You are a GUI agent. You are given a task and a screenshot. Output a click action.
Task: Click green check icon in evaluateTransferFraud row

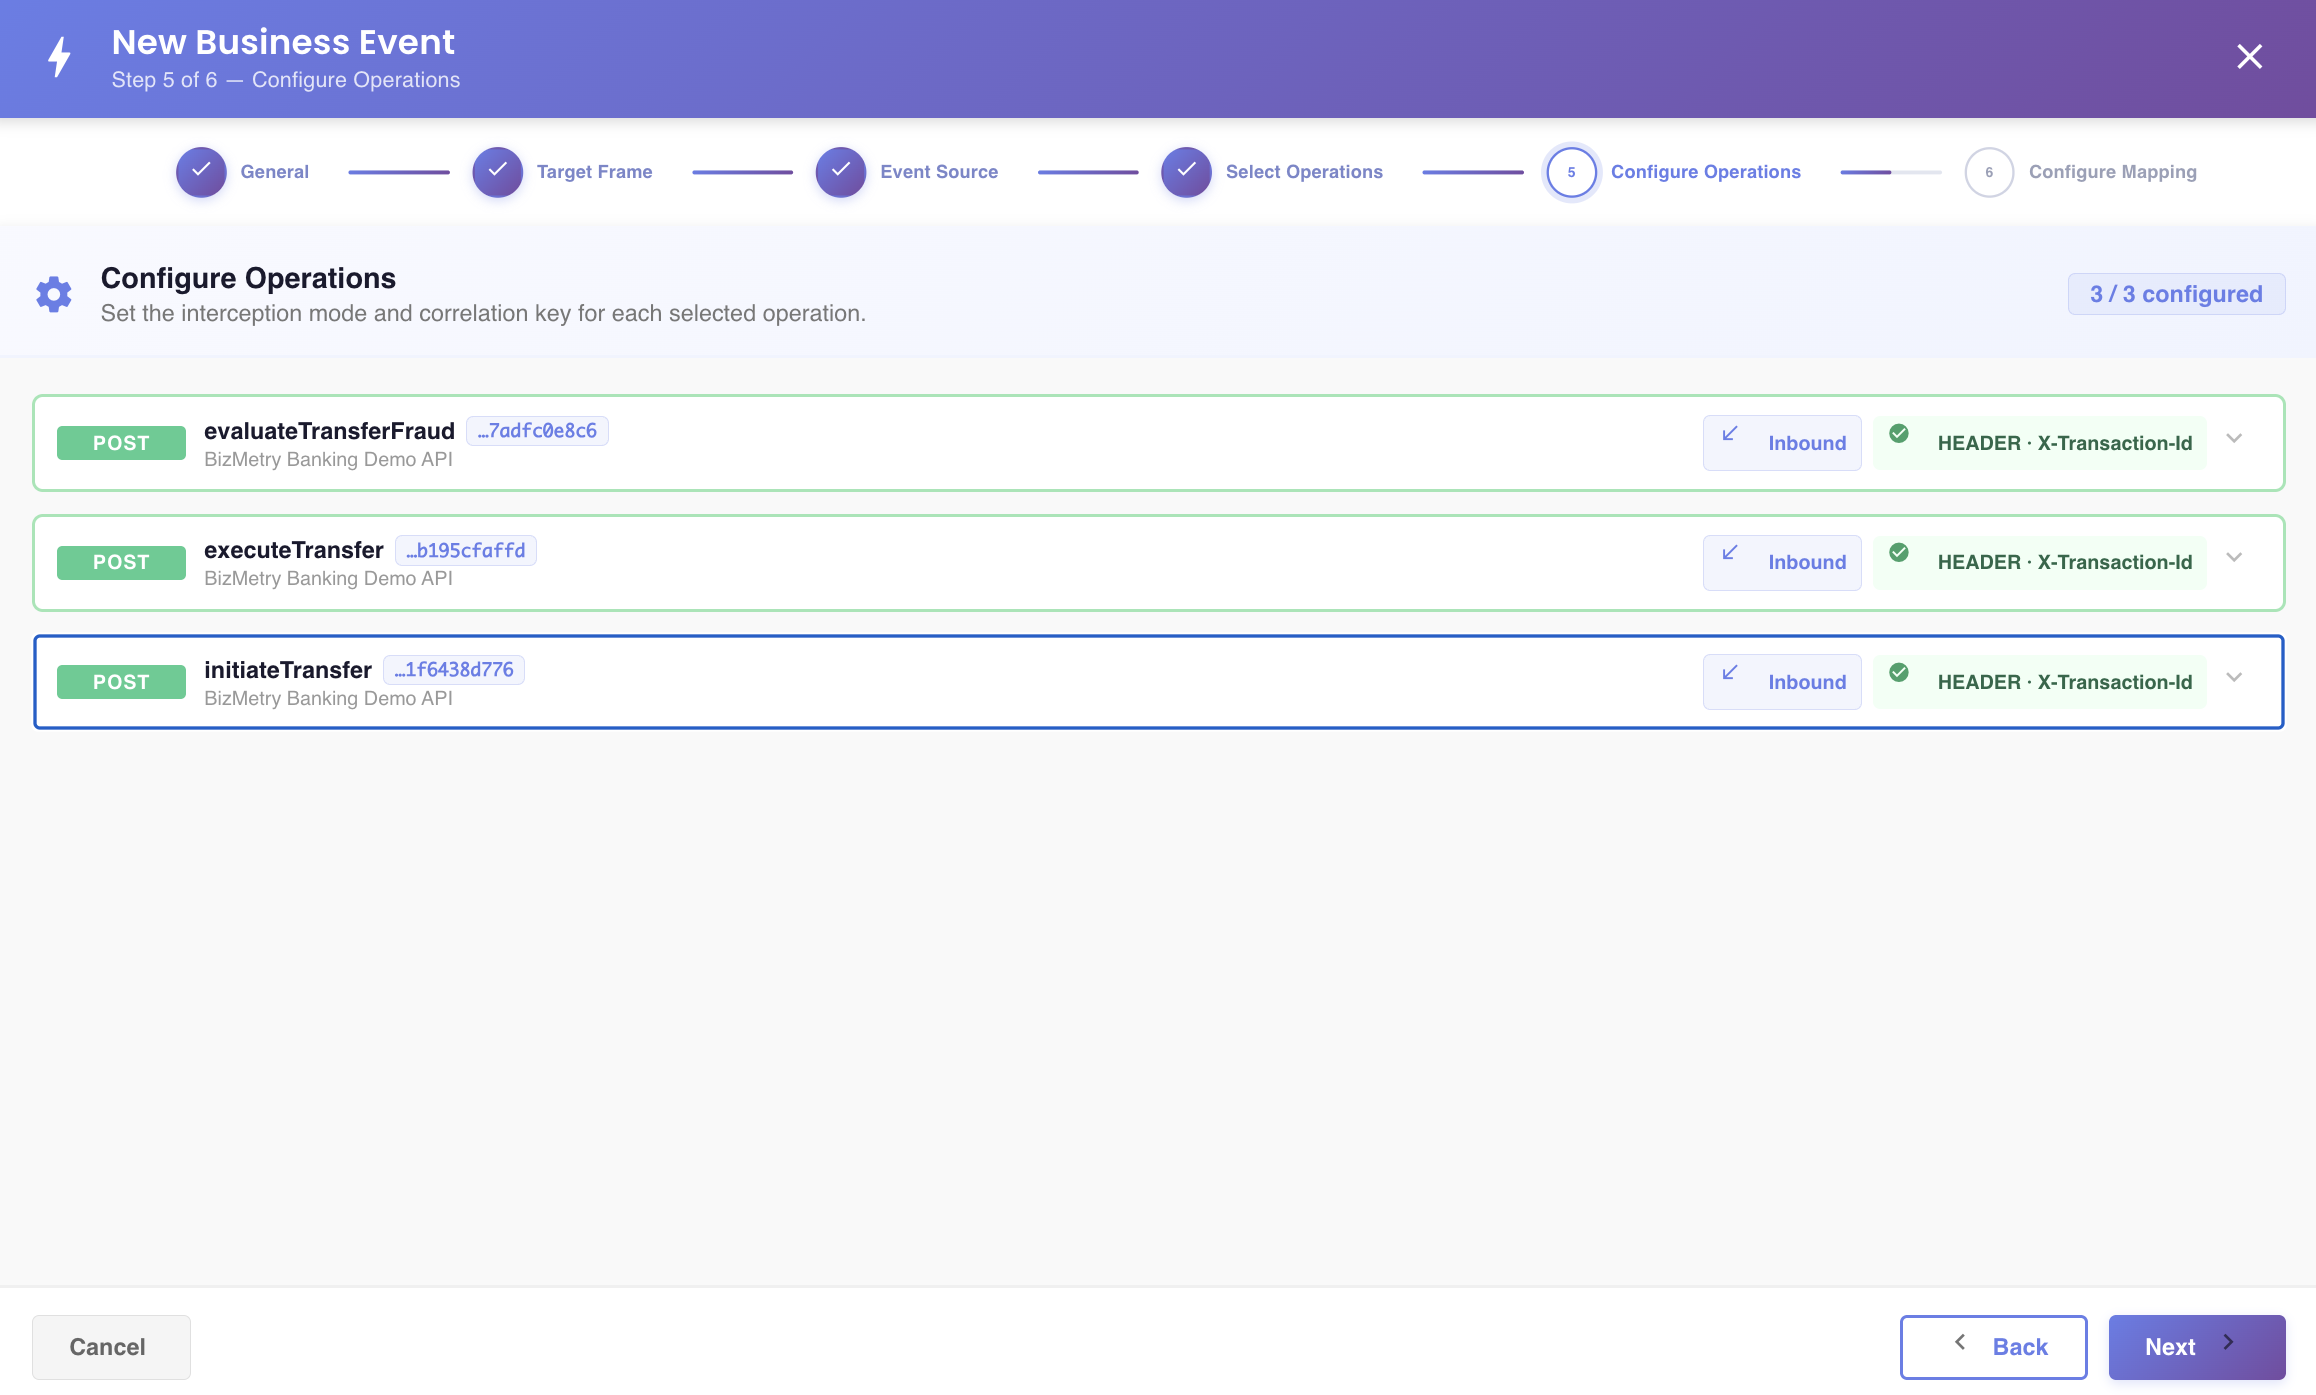coord(1899,433)
